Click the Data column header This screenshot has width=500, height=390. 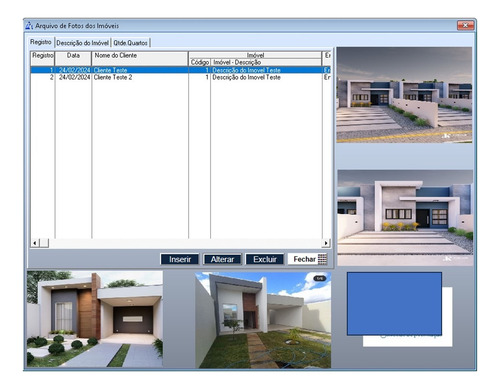click(x=73, y=59)
